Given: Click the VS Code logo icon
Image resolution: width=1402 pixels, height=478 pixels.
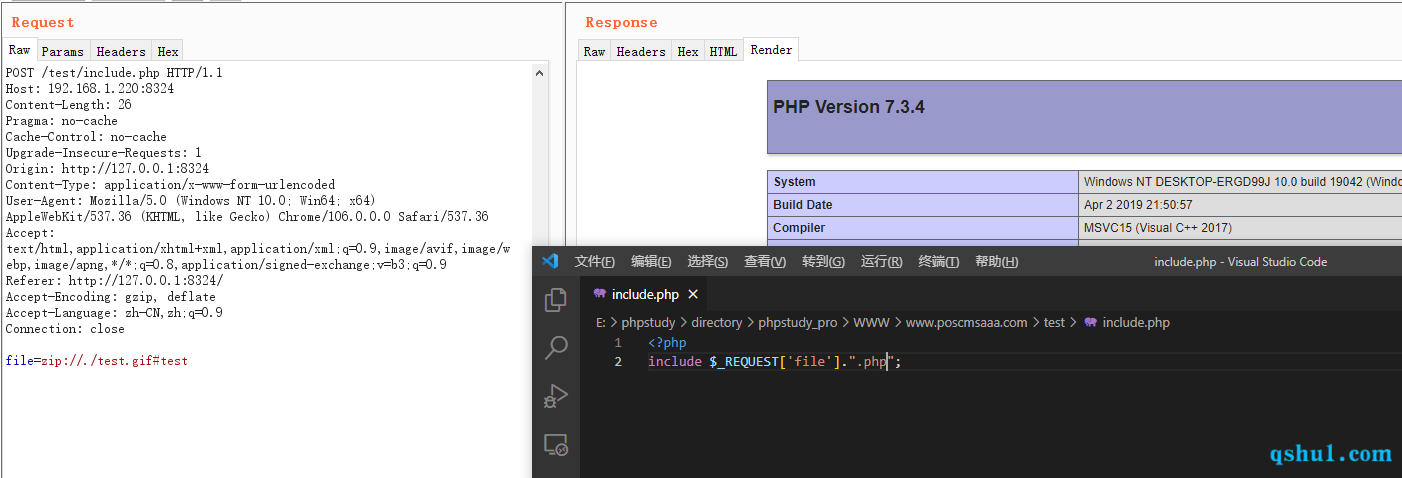Looking at the screenshot, I should click(549, 261).
